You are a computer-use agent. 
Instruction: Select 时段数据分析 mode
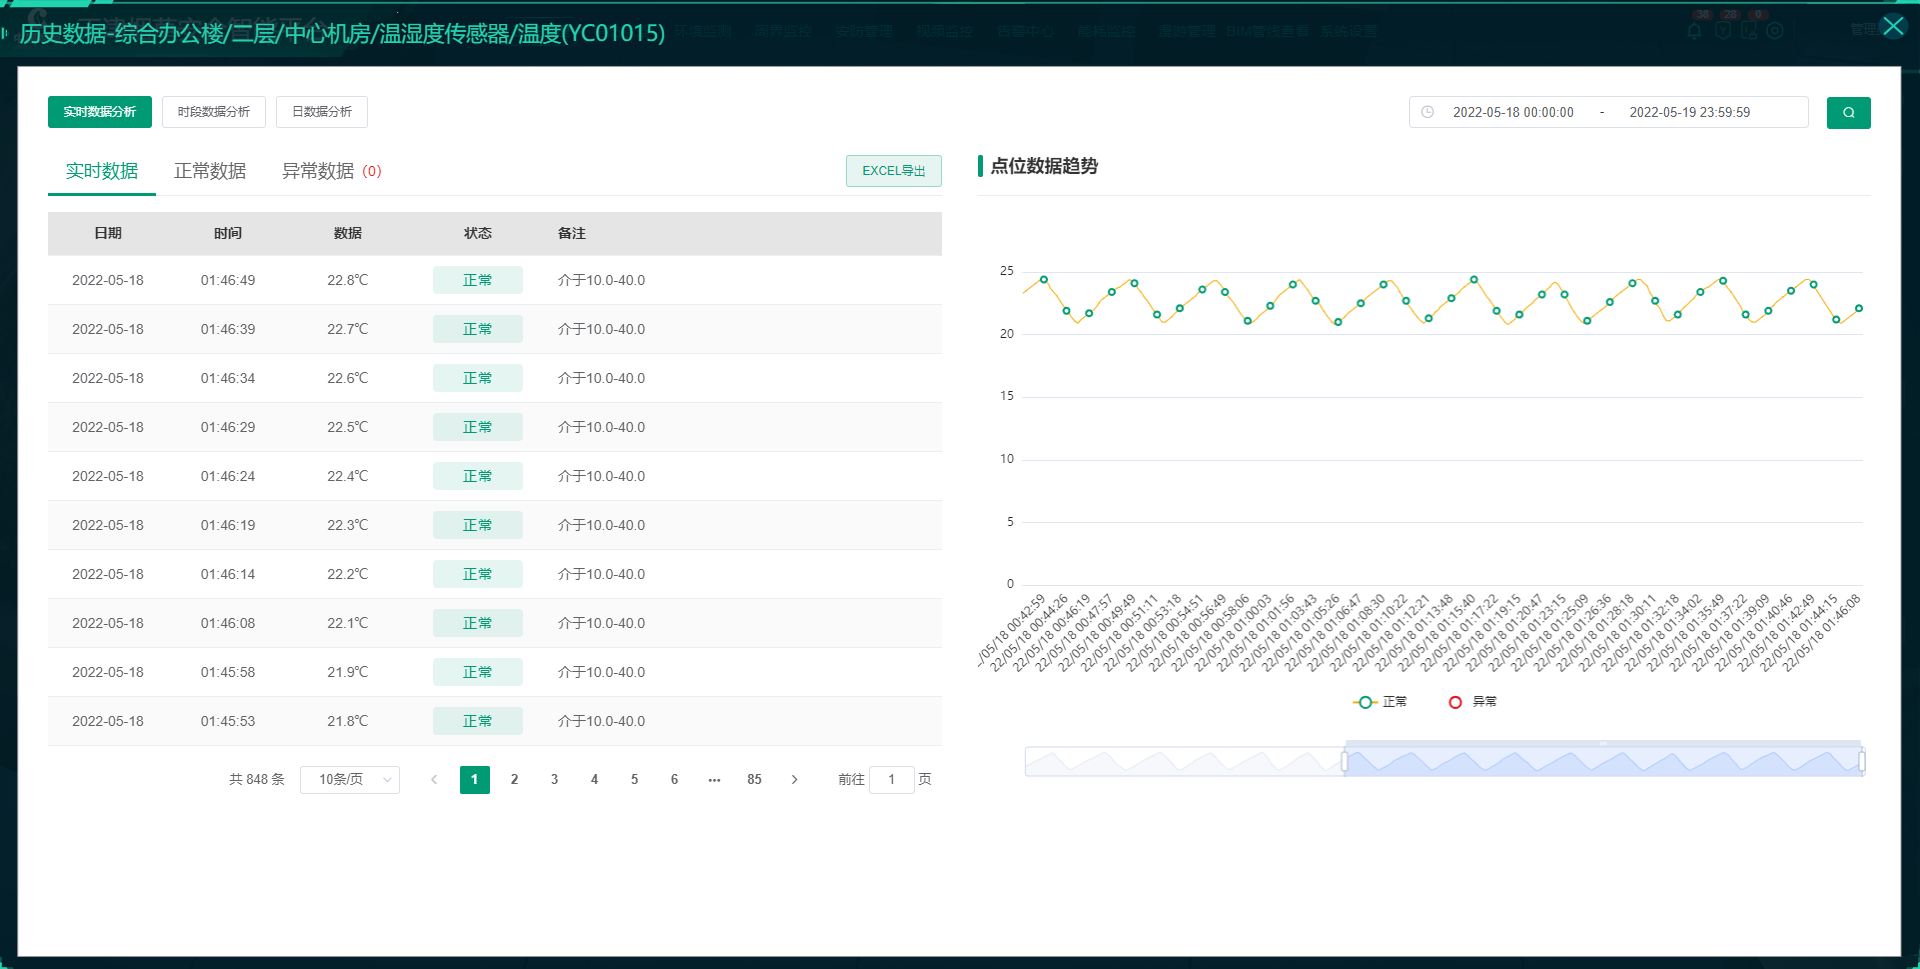pos(214,112)
